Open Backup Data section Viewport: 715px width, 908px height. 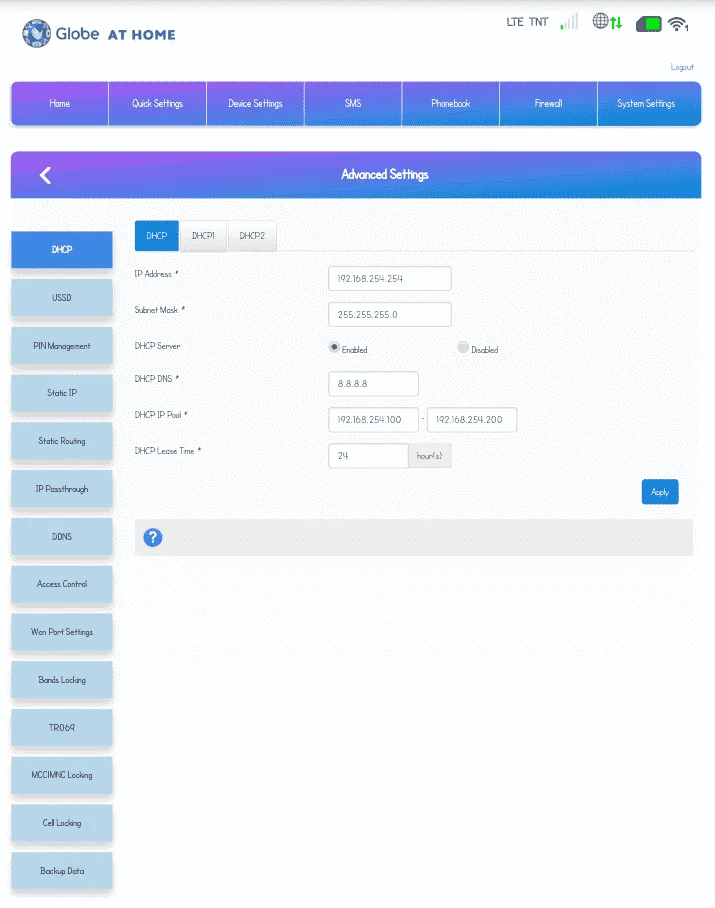point(62,870)
